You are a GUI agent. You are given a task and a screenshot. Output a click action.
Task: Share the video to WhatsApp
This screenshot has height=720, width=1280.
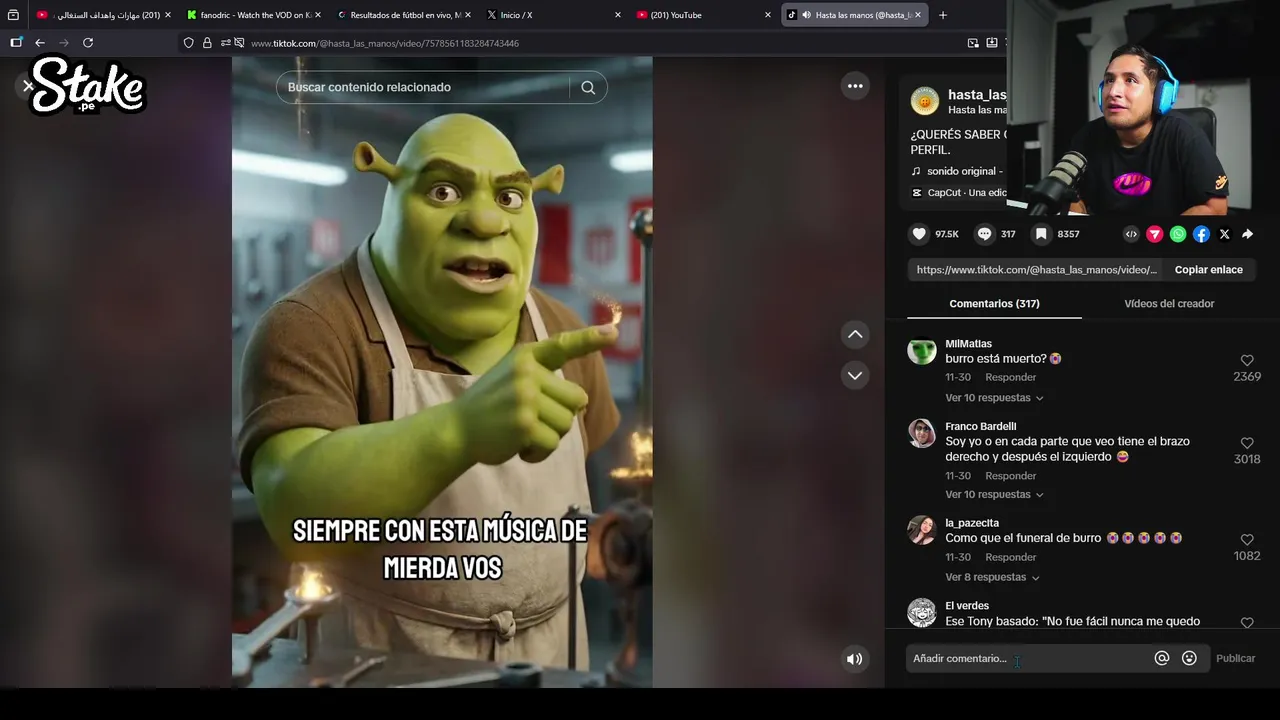tap(1178, 234)
